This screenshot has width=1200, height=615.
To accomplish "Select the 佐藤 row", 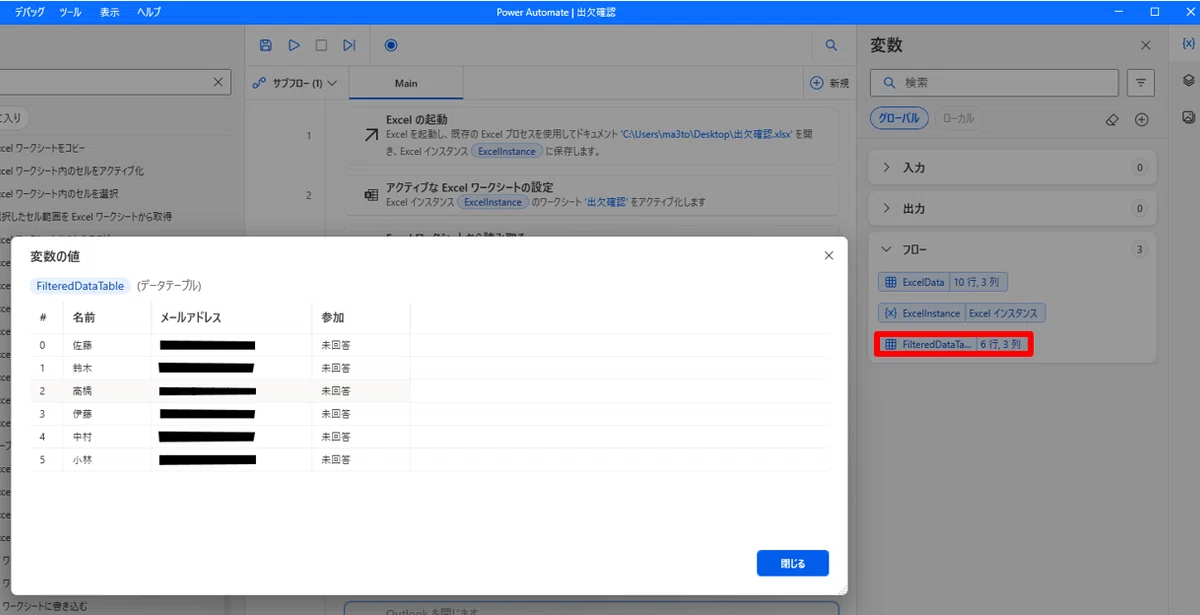I will pos(430,345).
